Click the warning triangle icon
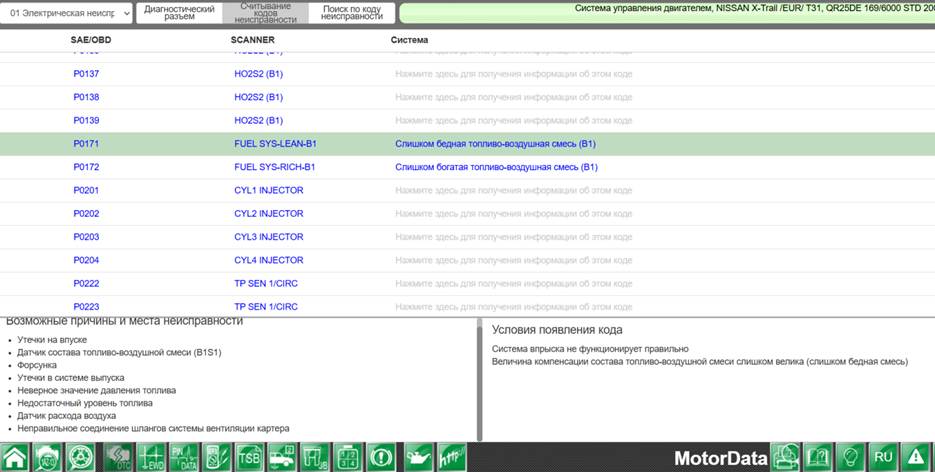Screen dimensions: 935x472 click(x=915, y=457)
